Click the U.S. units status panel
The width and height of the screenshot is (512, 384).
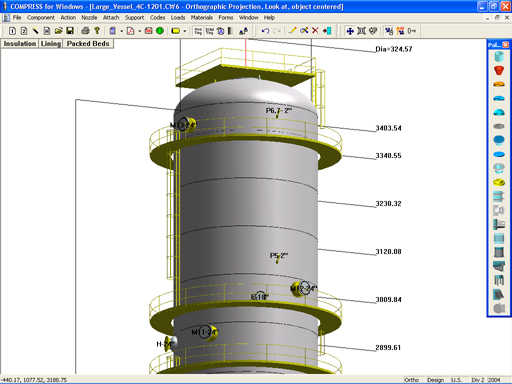[x=457, y=380]
